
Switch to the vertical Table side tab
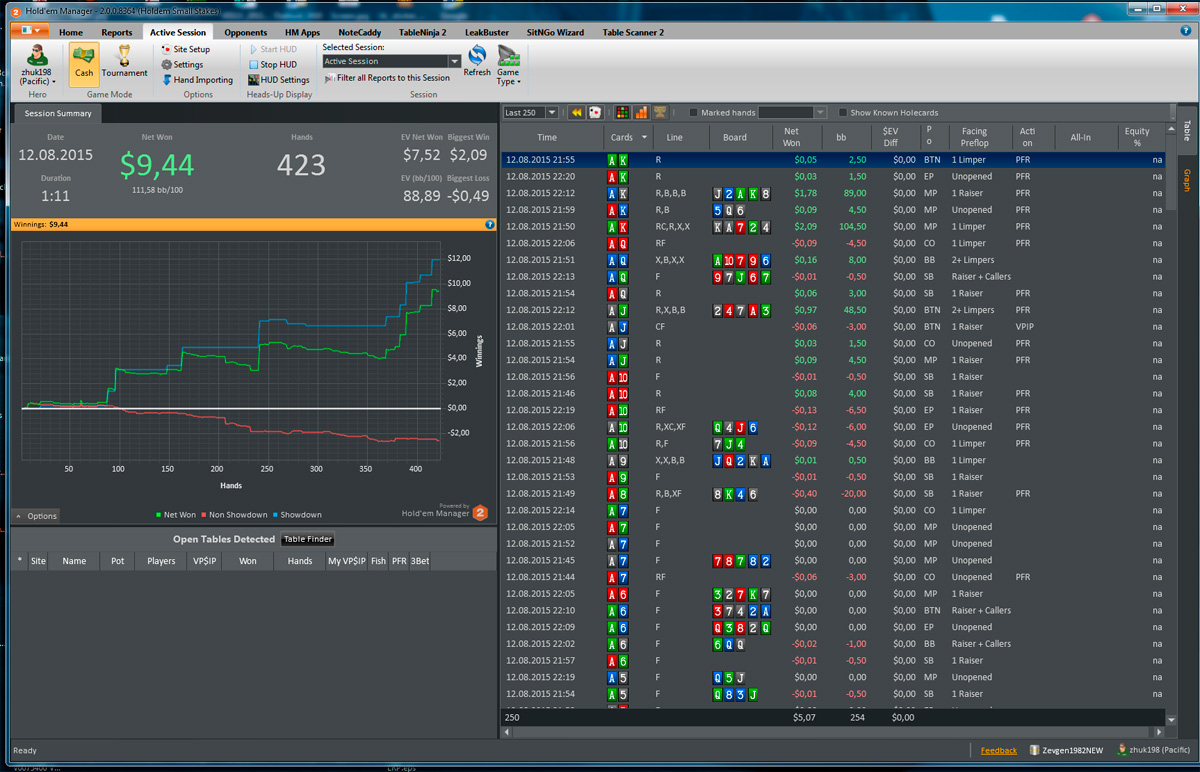click(x=1187, y=130)
